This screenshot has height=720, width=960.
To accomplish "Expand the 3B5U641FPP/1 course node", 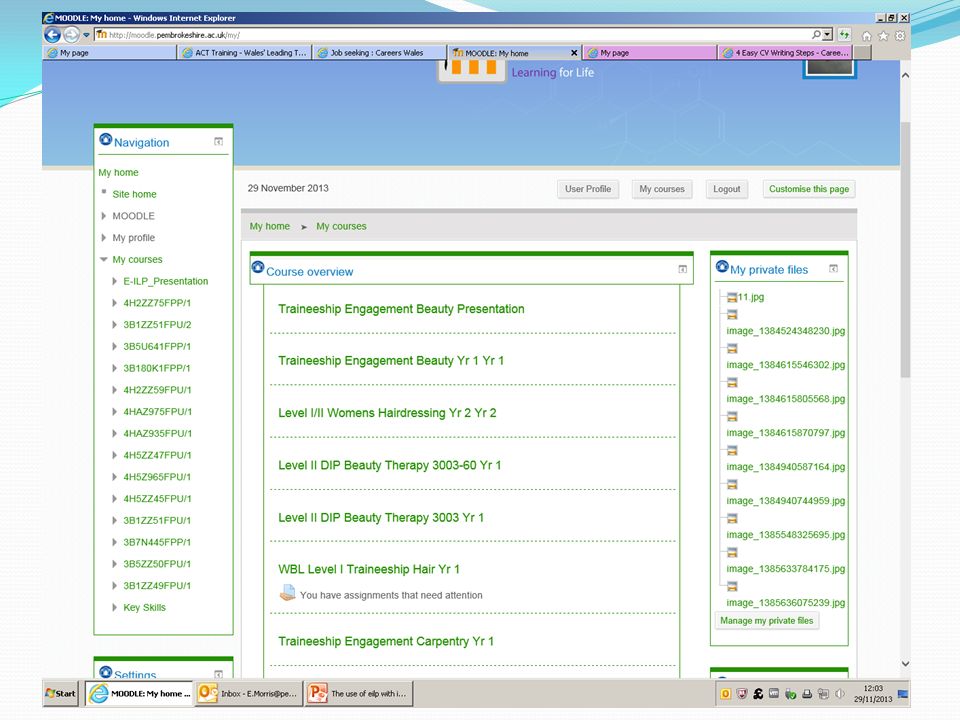I will click(x=114, y=347).
